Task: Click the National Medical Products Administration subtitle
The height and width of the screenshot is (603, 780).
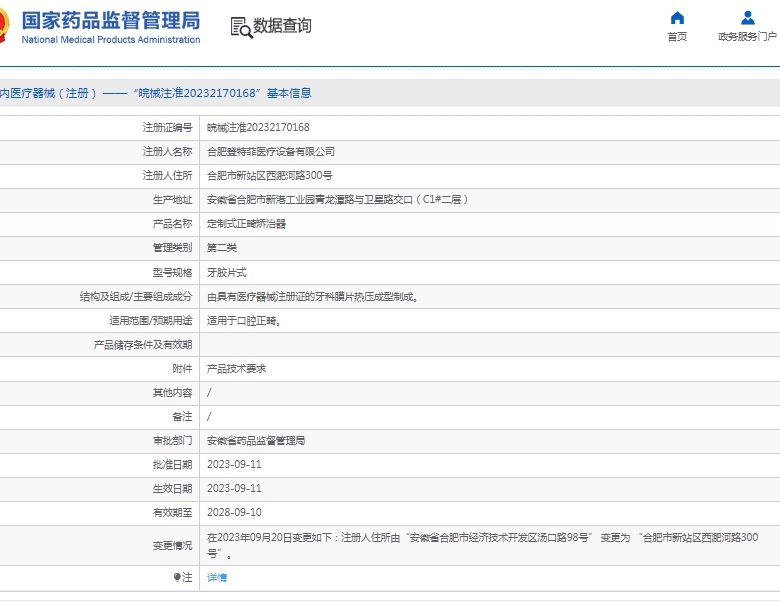Action: (111, 40)
